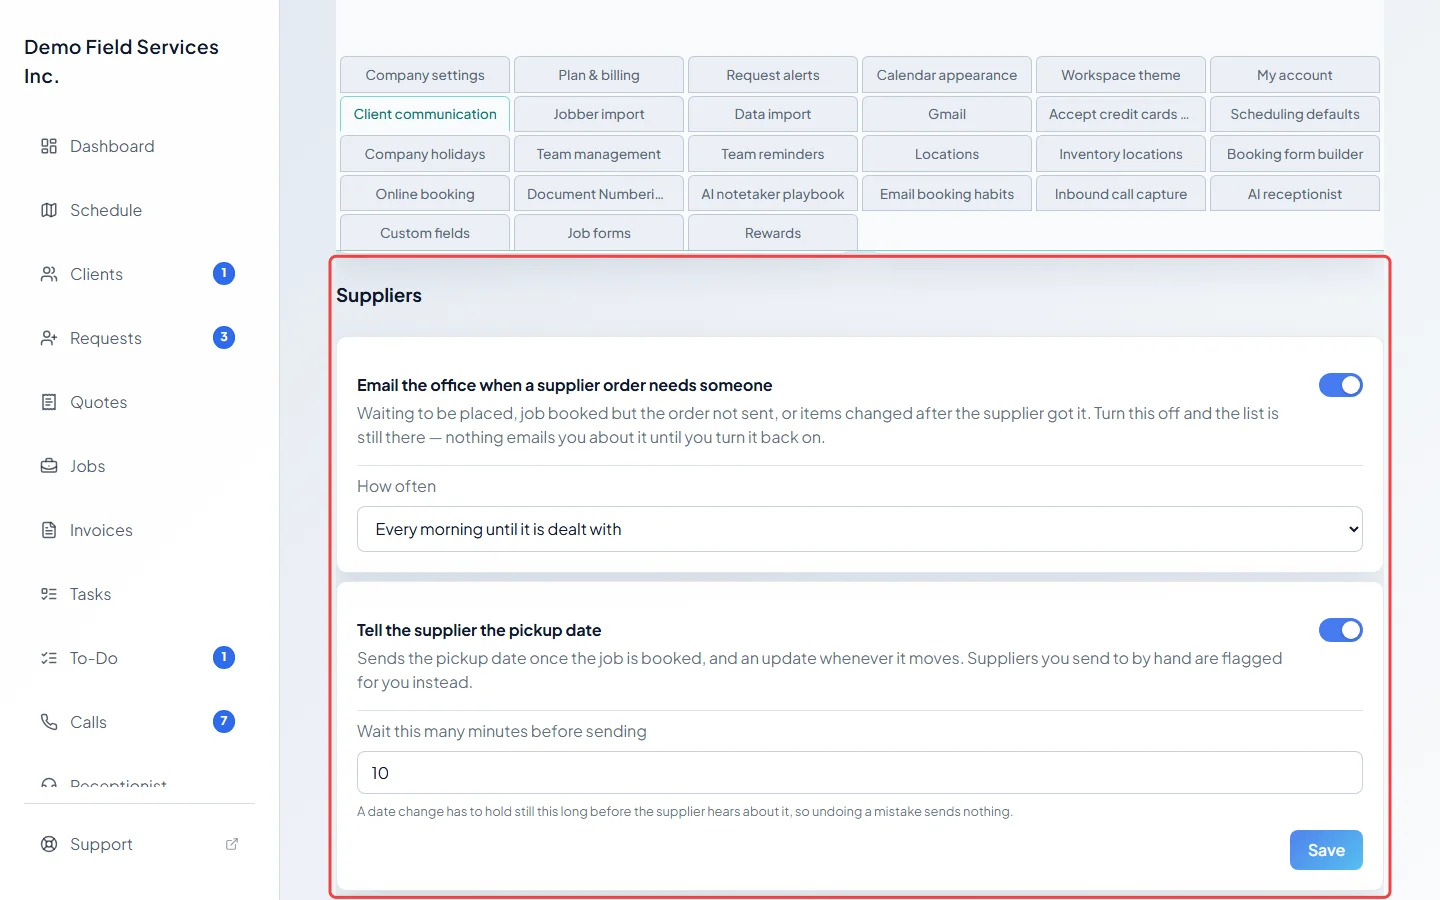
Task: Select the Client communication tab
Action: [425, 114]
